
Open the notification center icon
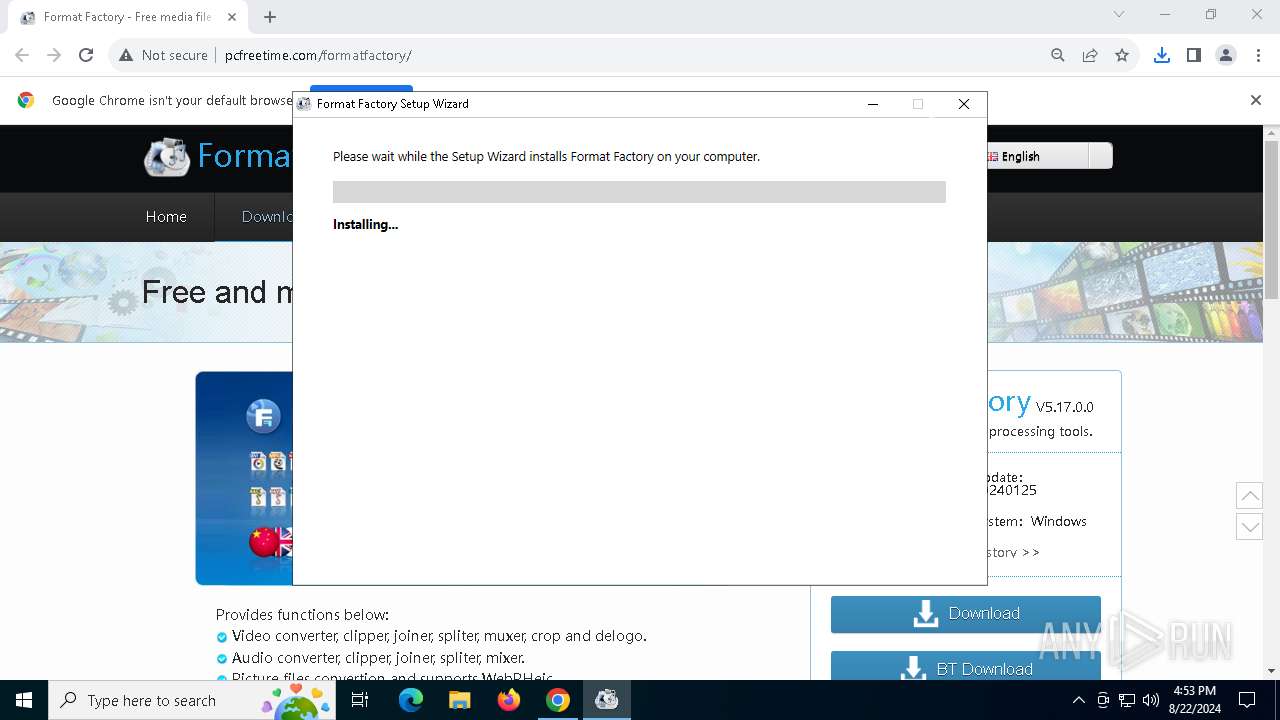[x=1247, y=700]
